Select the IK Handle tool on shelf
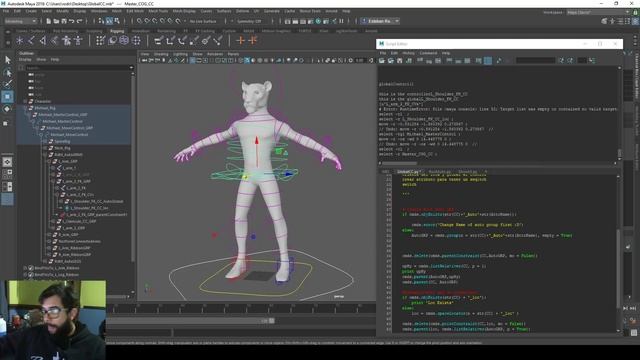The image size is (640, 360). pos(43,40)
